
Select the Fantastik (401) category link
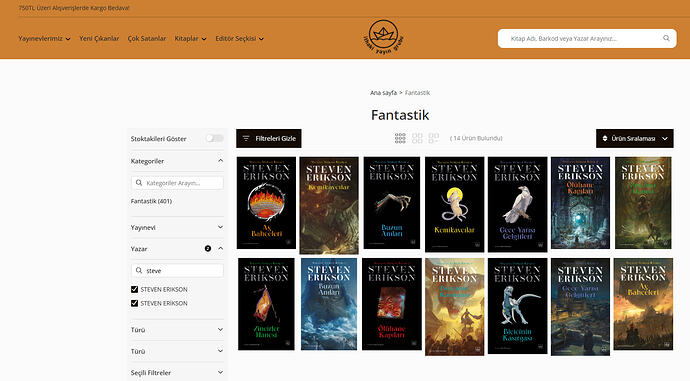pos(151,201)
